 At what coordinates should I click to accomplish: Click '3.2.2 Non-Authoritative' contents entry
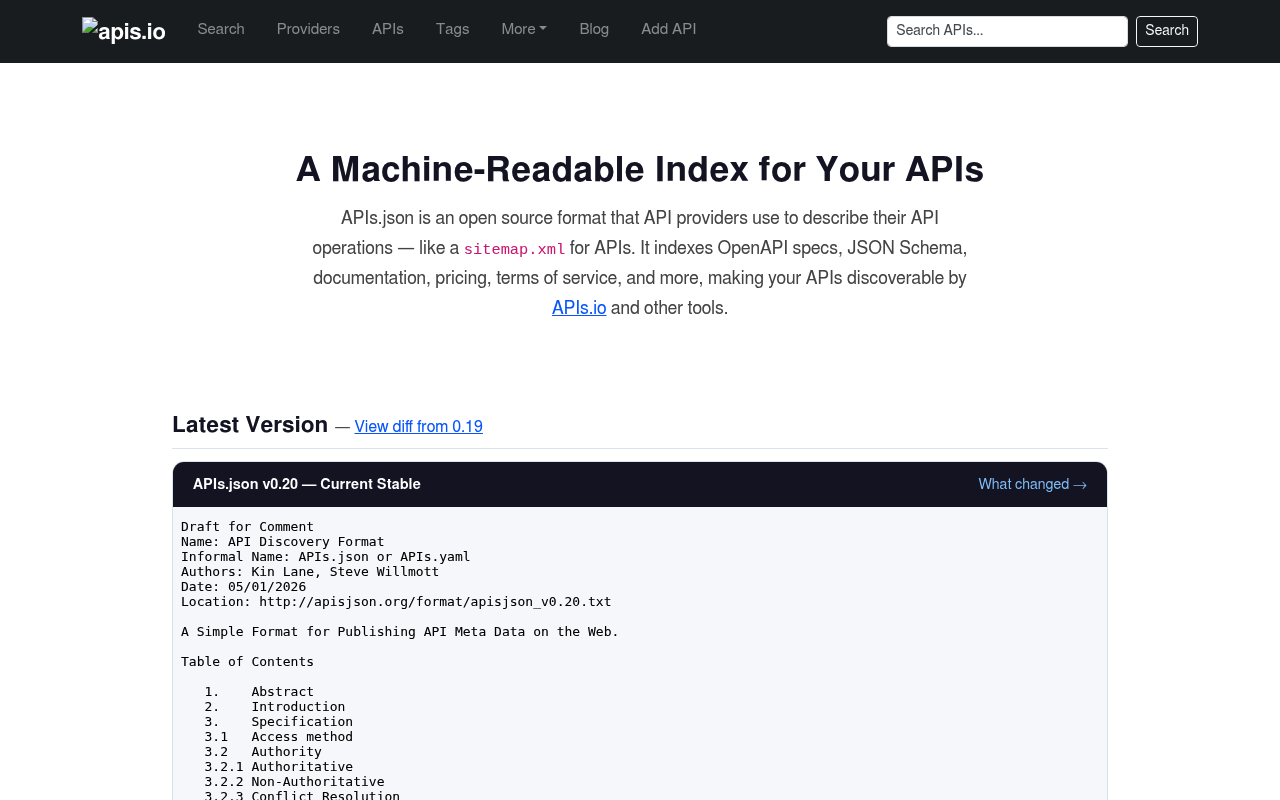tap(294, 782)
